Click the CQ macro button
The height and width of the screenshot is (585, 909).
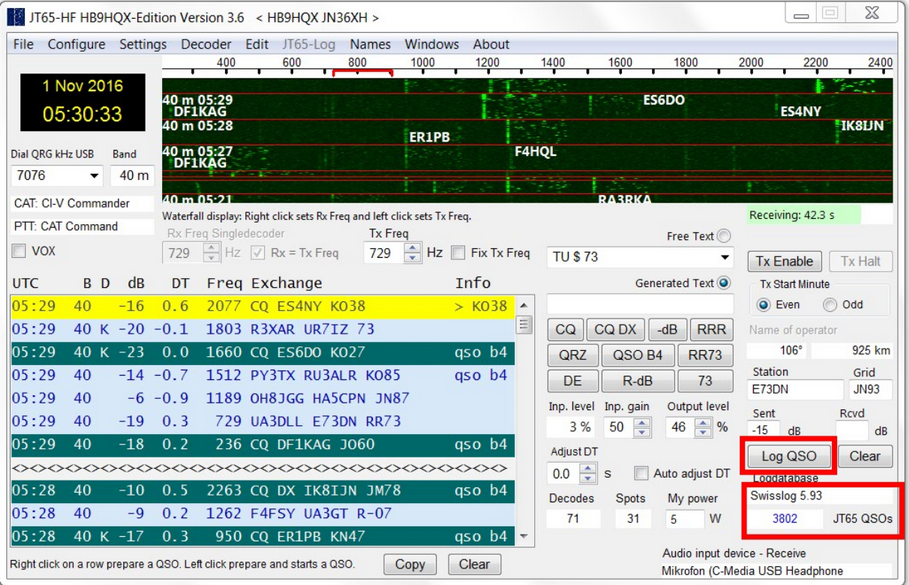coord(567,329)
